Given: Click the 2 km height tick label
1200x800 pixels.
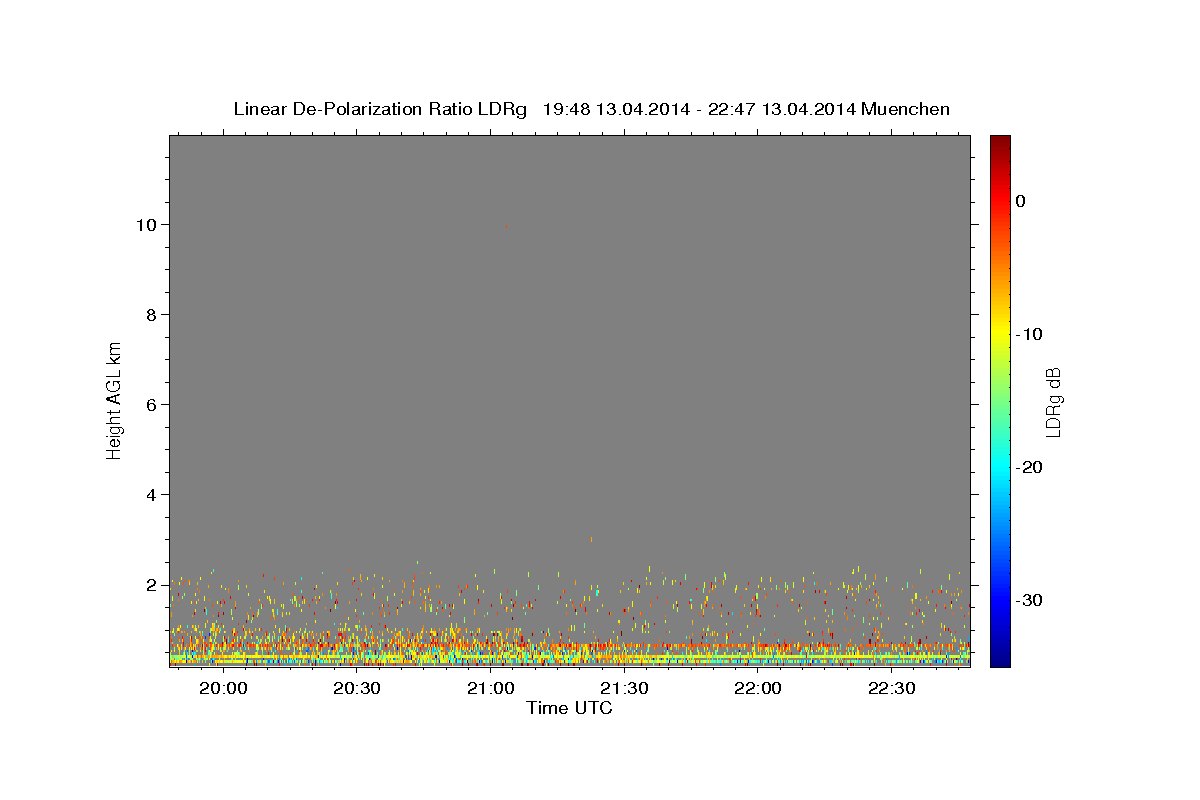Looking at the screenshot, I should point(154,585).
